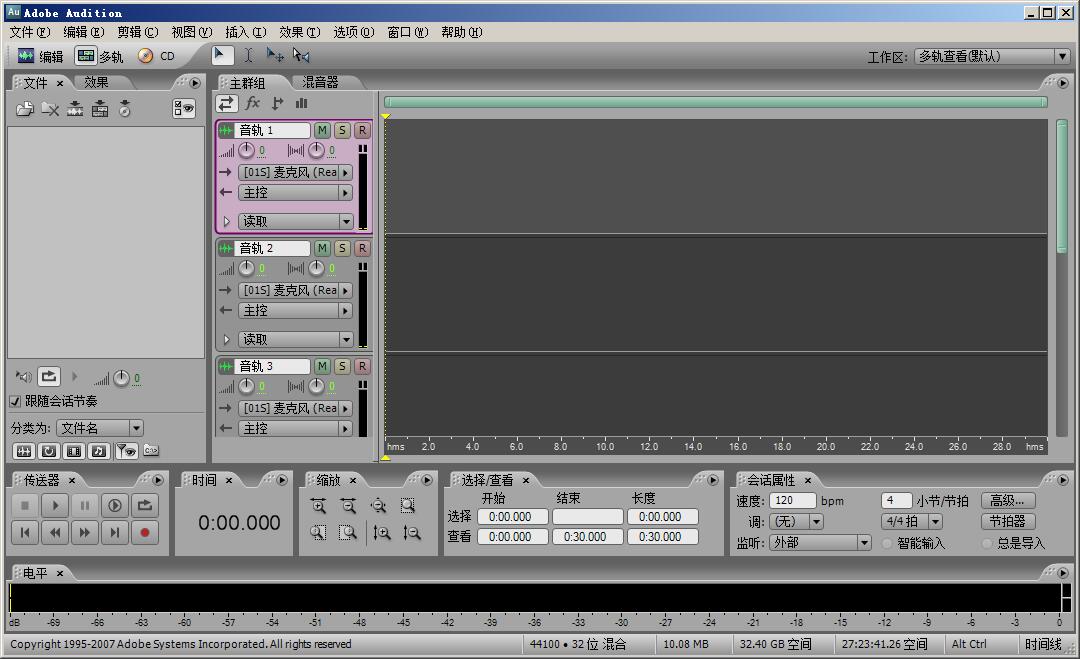Image resolution: width=1080 pixels, height=659 pixels.
Task: Select the Scrub tool
Action: (301, 55)
